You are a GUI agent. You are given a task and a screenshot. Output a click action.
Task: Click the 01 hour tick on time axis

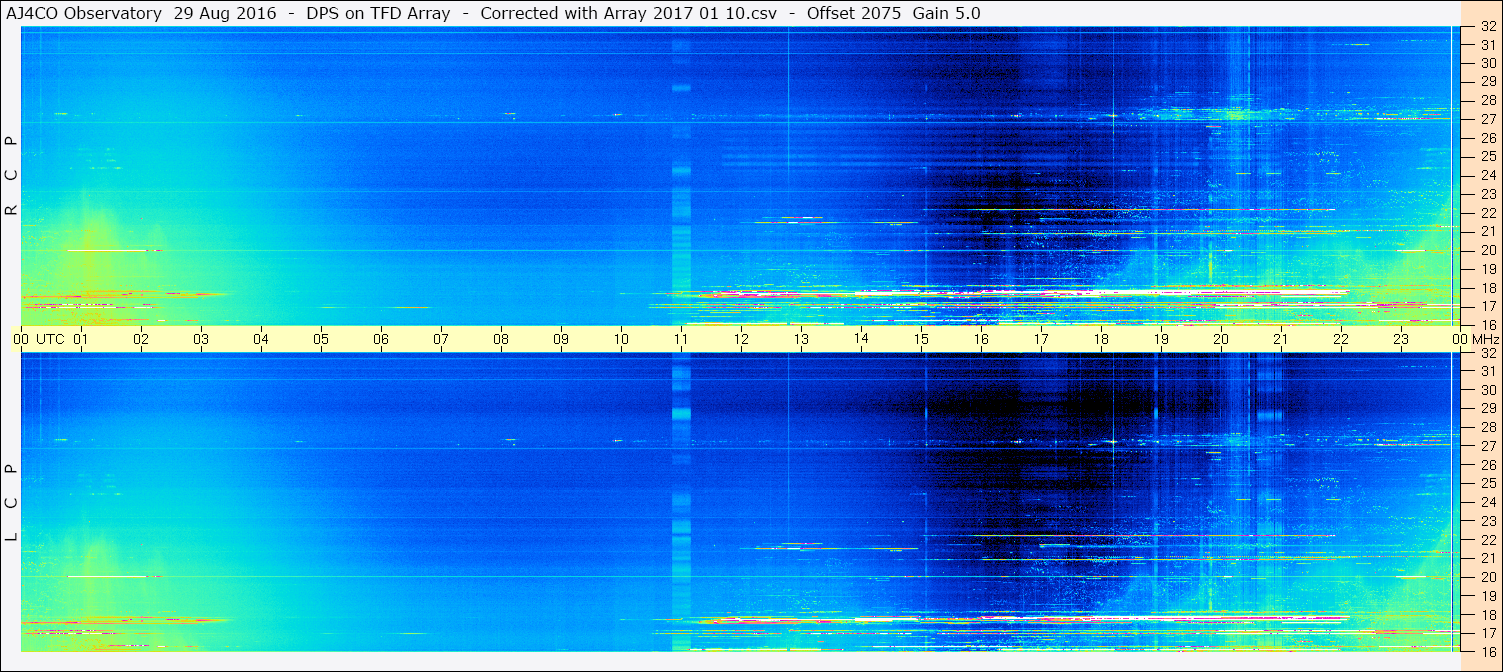(x=81, y=339)
